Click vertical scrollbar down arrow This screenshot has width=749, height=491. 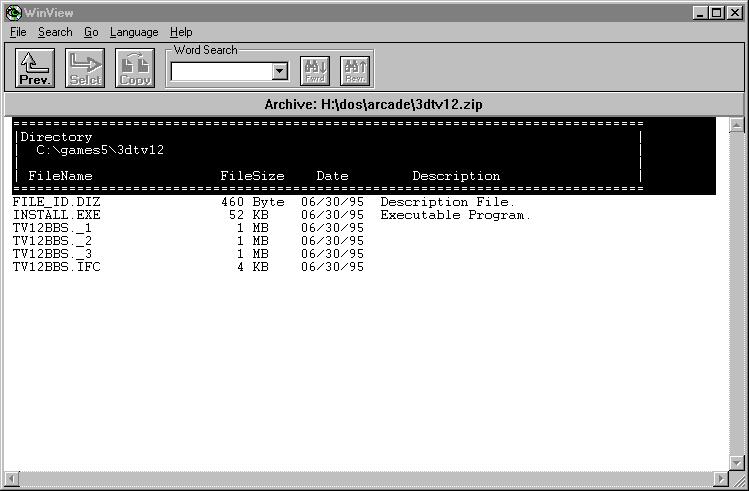point(737,461)
